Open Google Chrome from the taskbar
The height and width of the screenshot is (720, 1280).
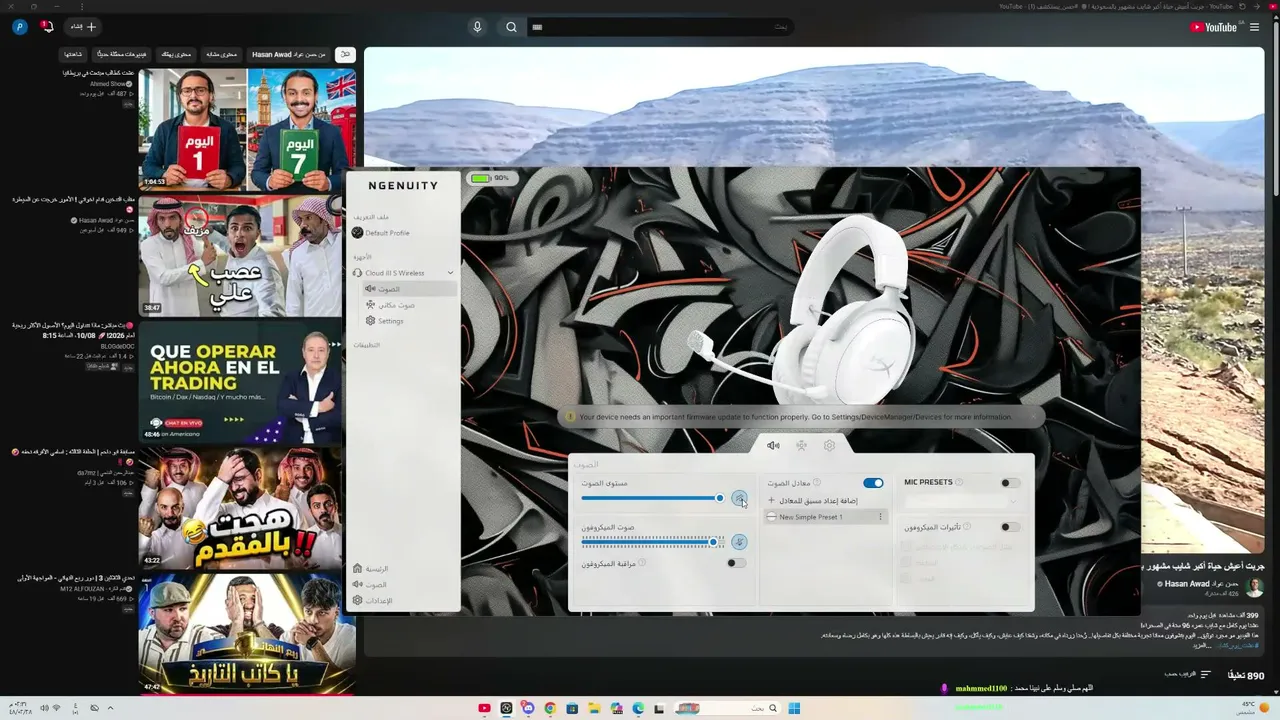(549, 708)
